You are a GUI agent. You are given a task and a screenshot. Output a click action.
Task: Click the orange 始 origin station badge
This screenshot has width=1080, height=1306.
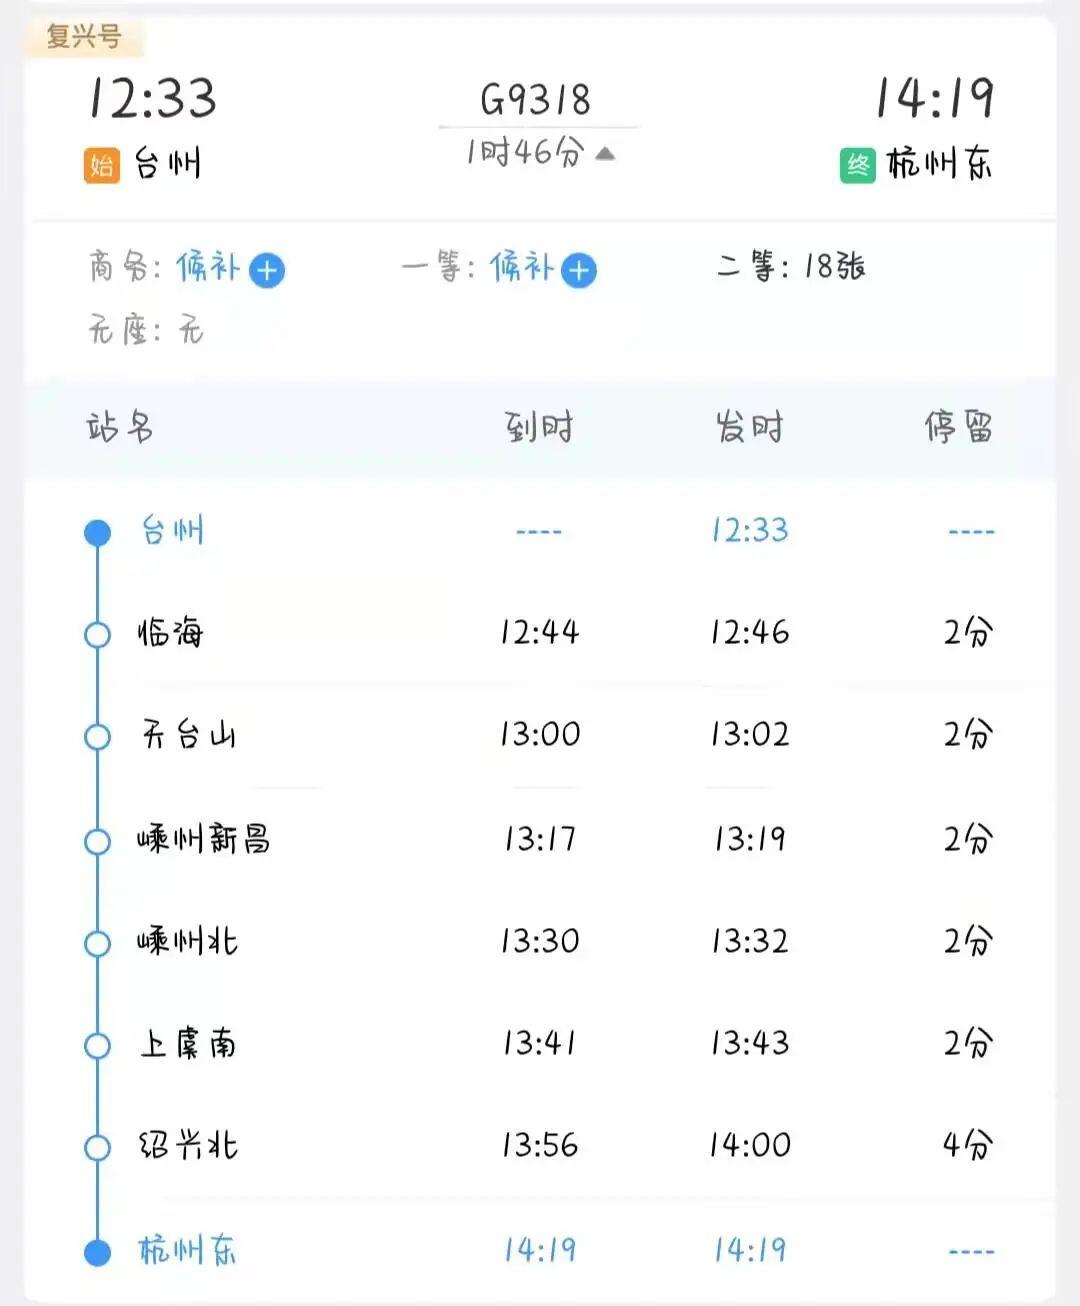101,165
